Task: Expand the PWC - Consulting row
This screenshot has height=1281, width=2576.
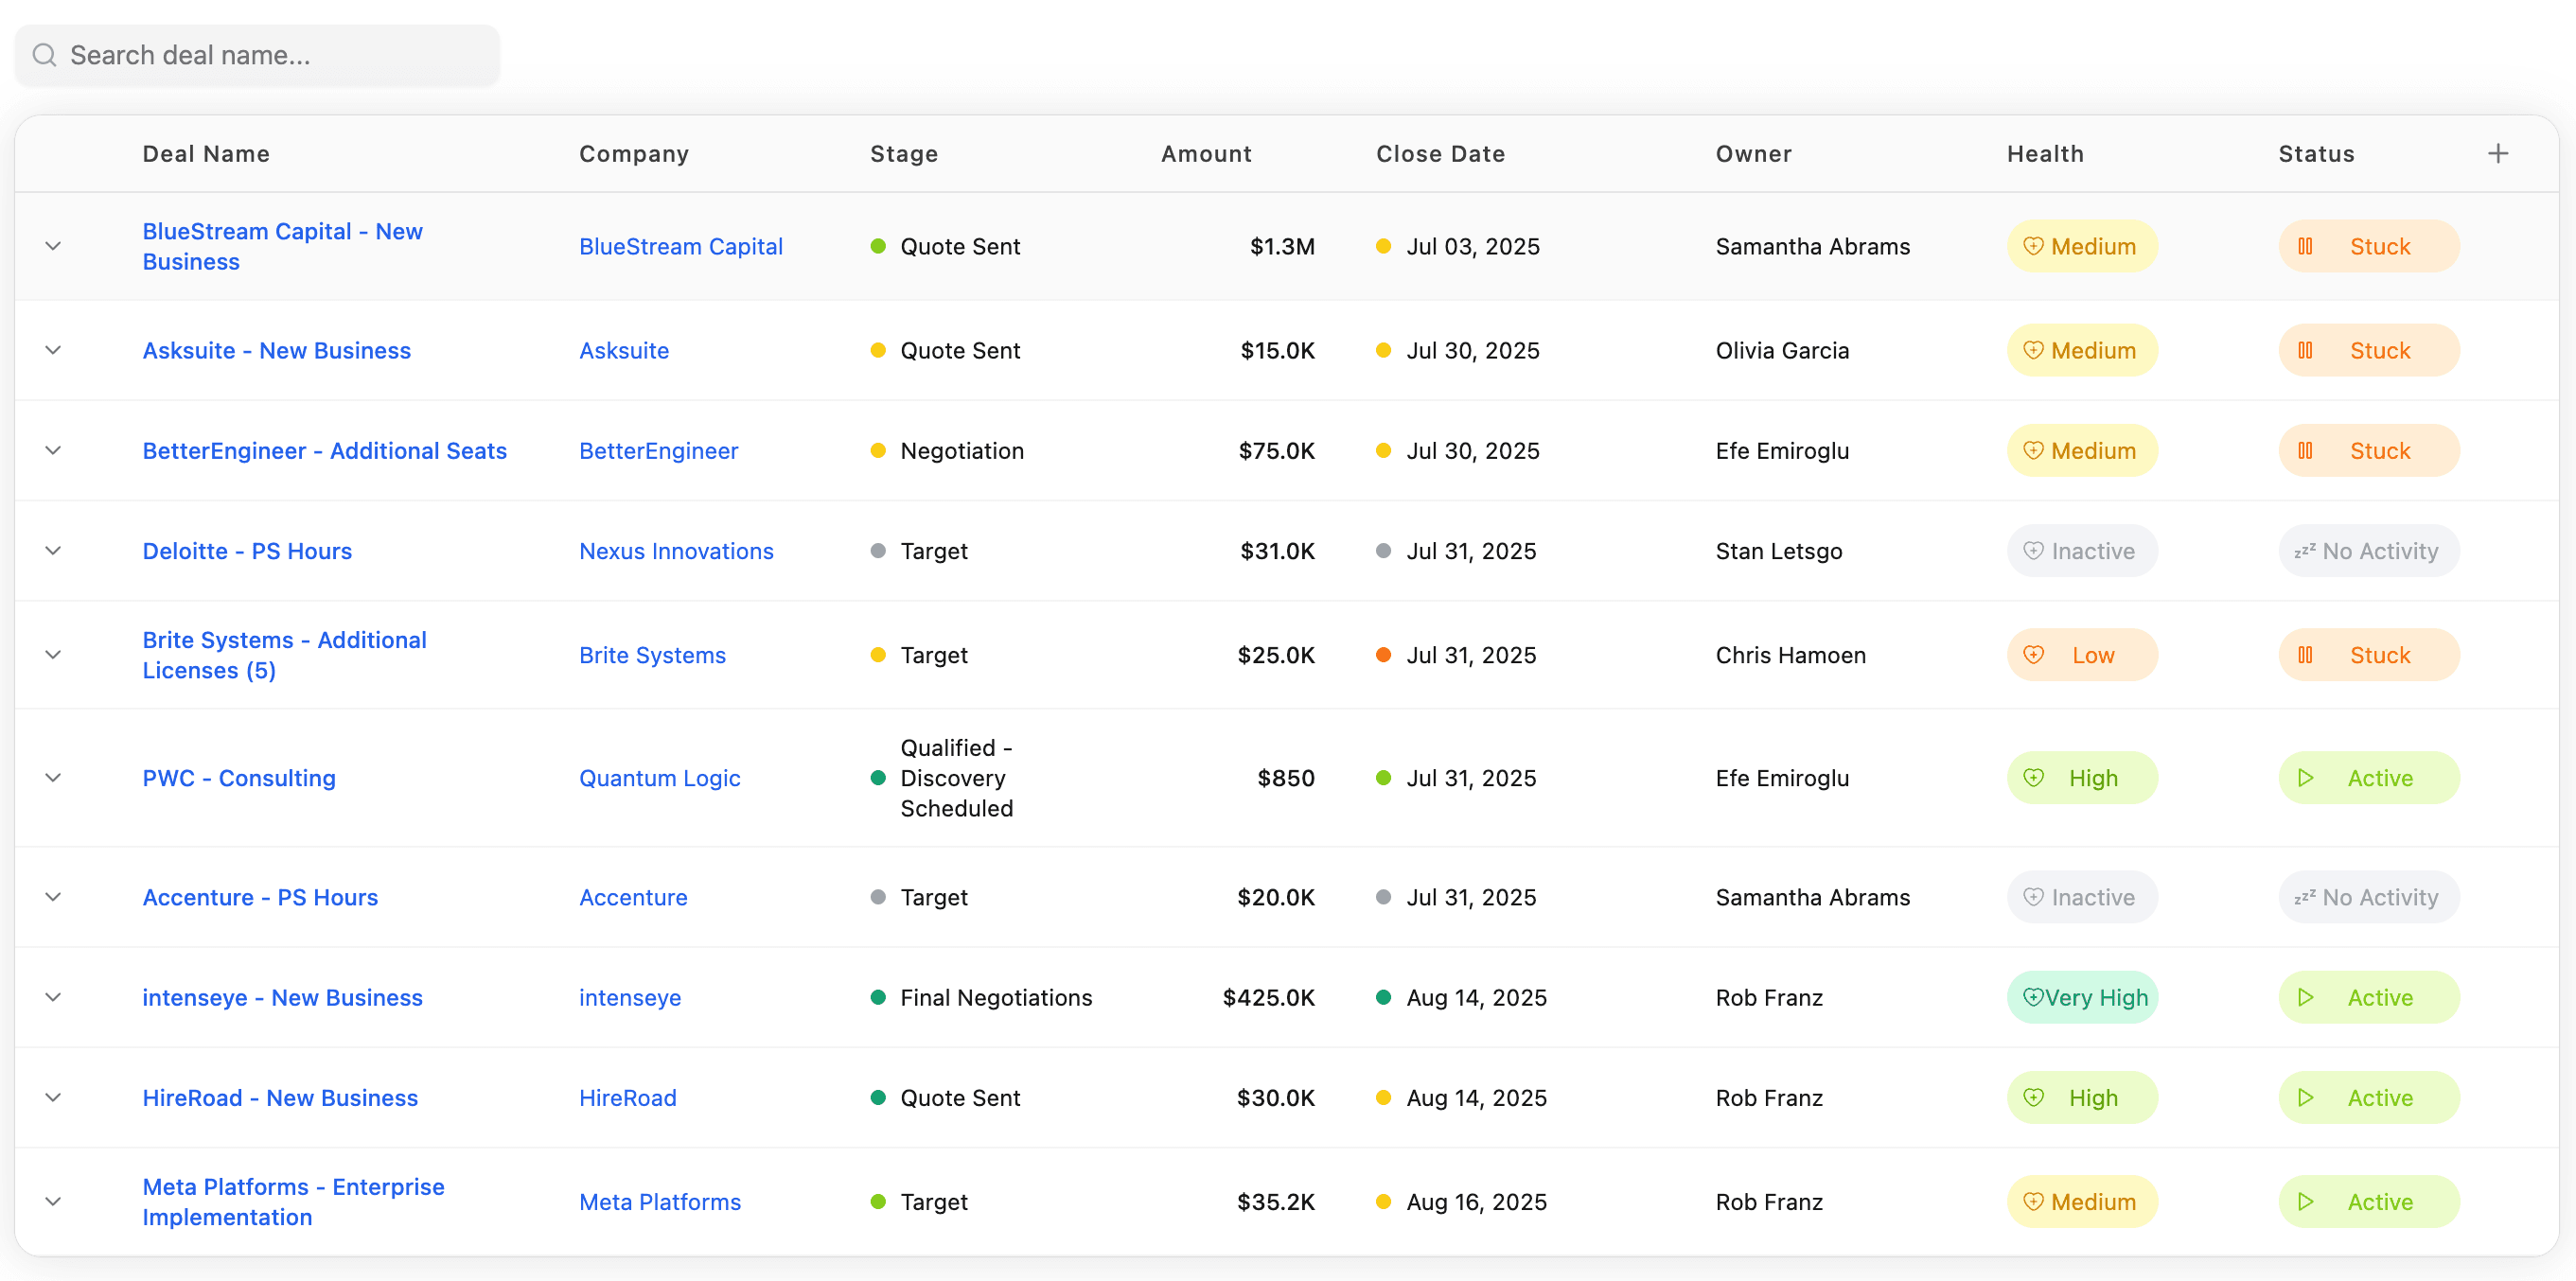Action: (x=53, y=777)
